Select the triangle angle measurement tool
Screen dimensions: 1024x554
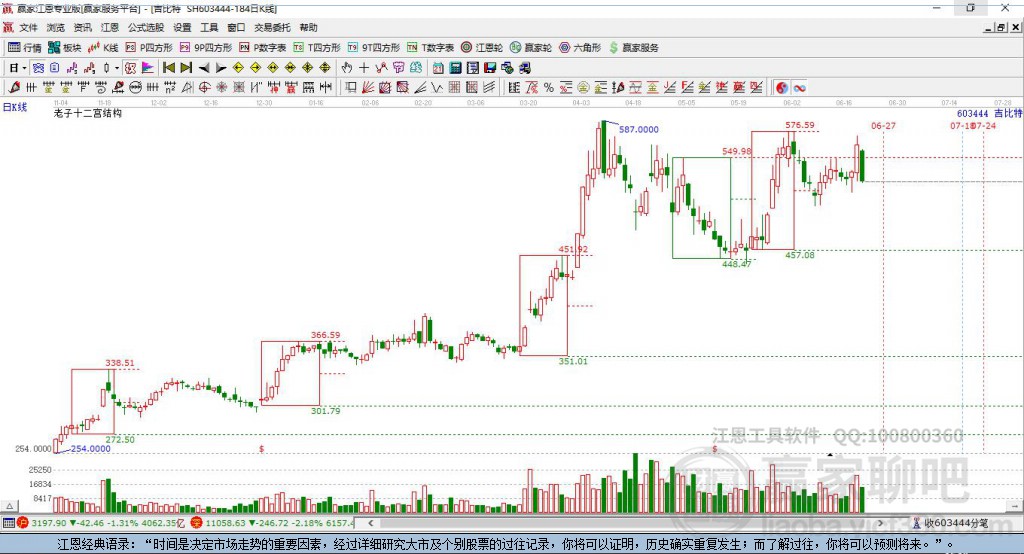coord(187,88)
